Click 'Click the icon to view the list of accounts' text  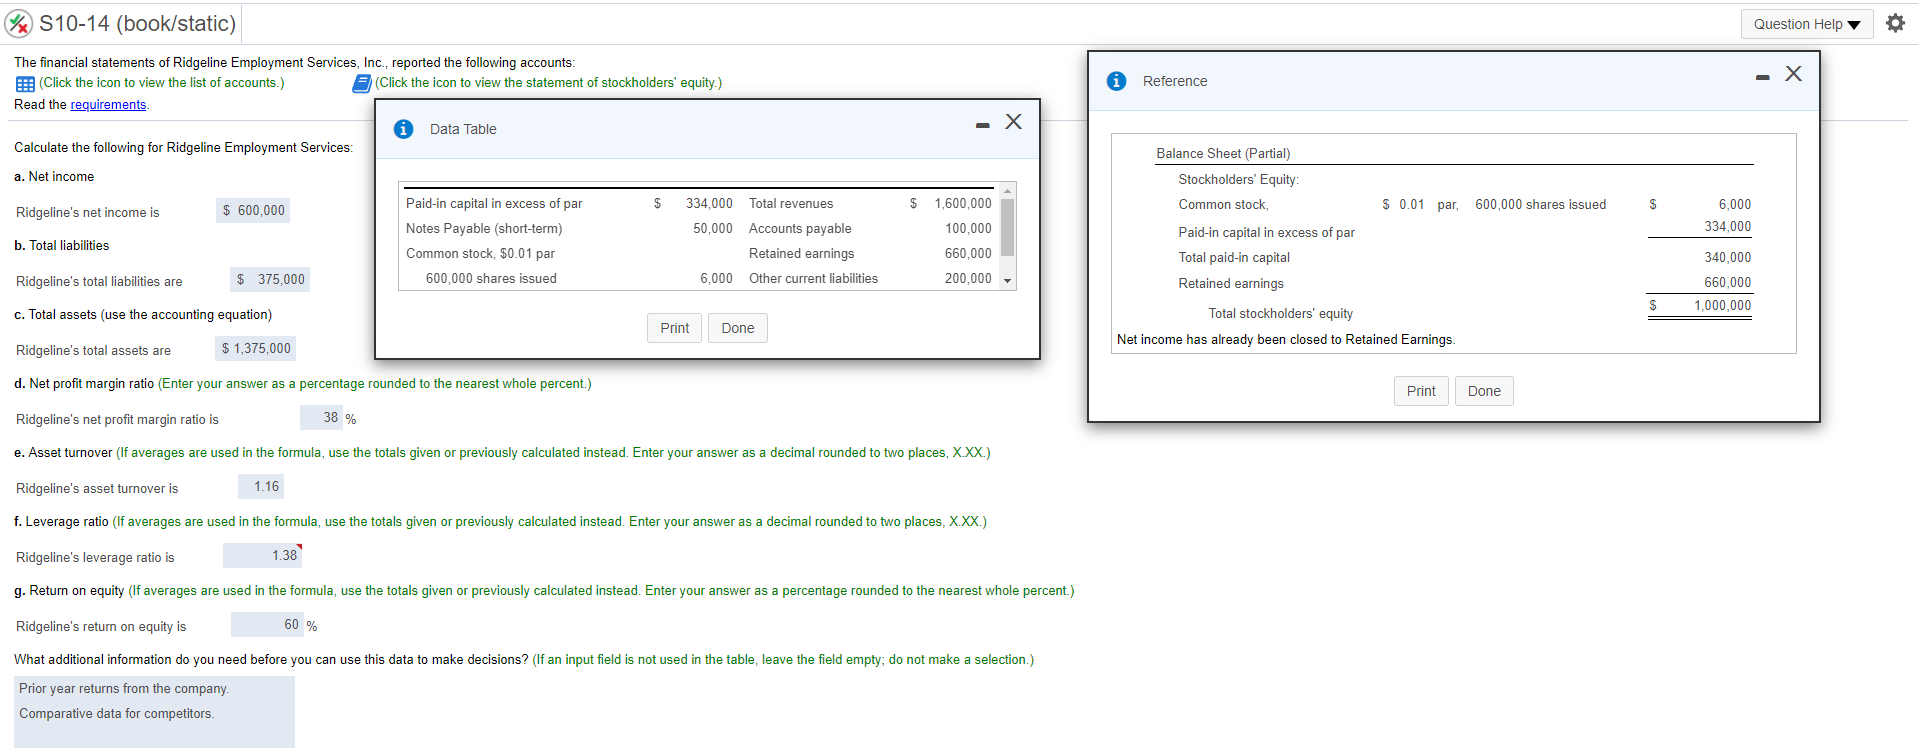(162, 83)
